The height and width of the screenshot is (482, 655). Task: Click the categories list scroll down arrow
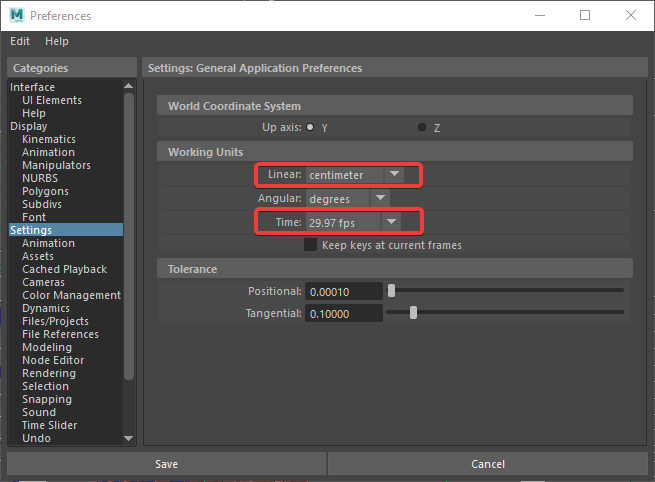pos(129,438)
